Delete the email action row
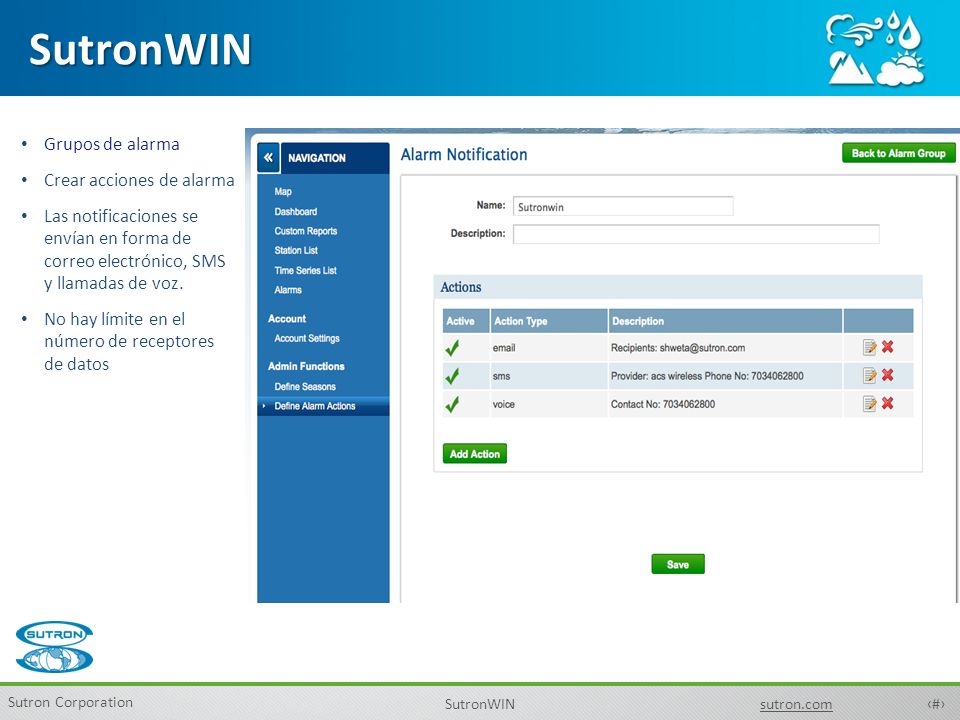 [888, 347]
